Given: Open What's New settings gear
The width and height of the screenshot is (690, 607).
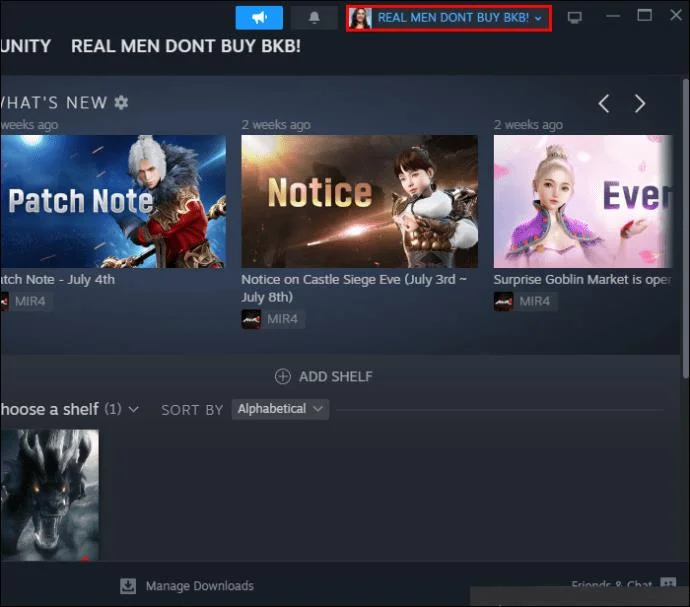Looking at the screenshot, I should (x=121, y=103).
